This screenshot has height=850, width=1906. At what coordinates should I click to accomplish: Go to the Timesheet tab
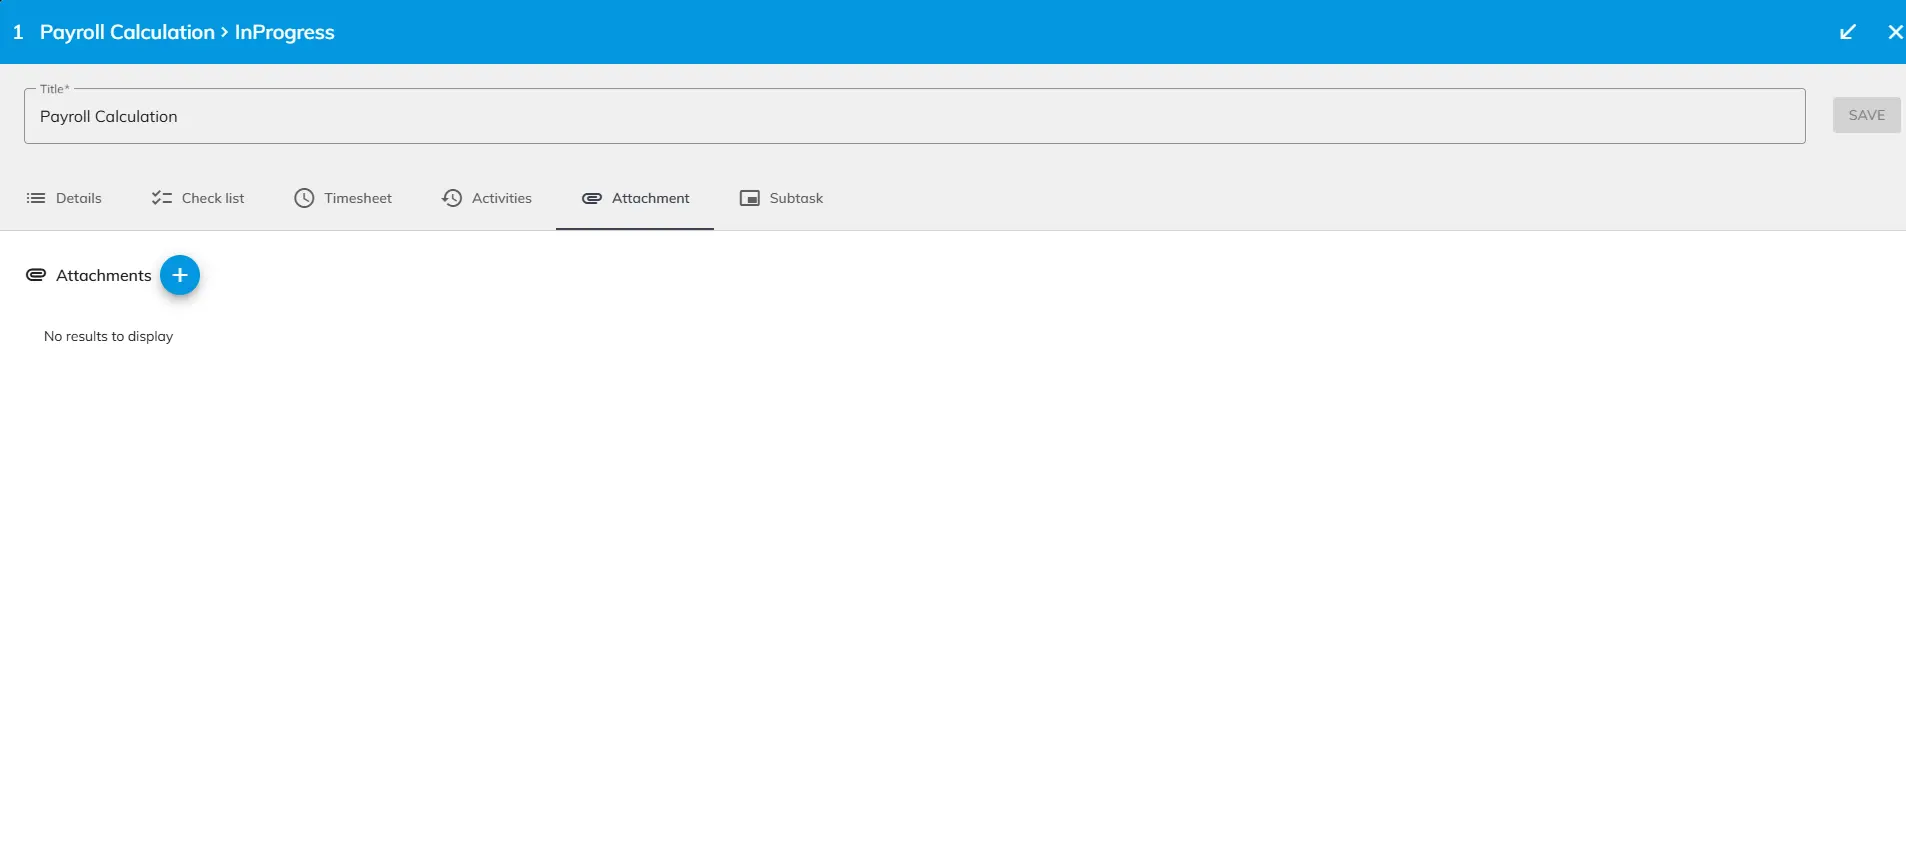357,198
